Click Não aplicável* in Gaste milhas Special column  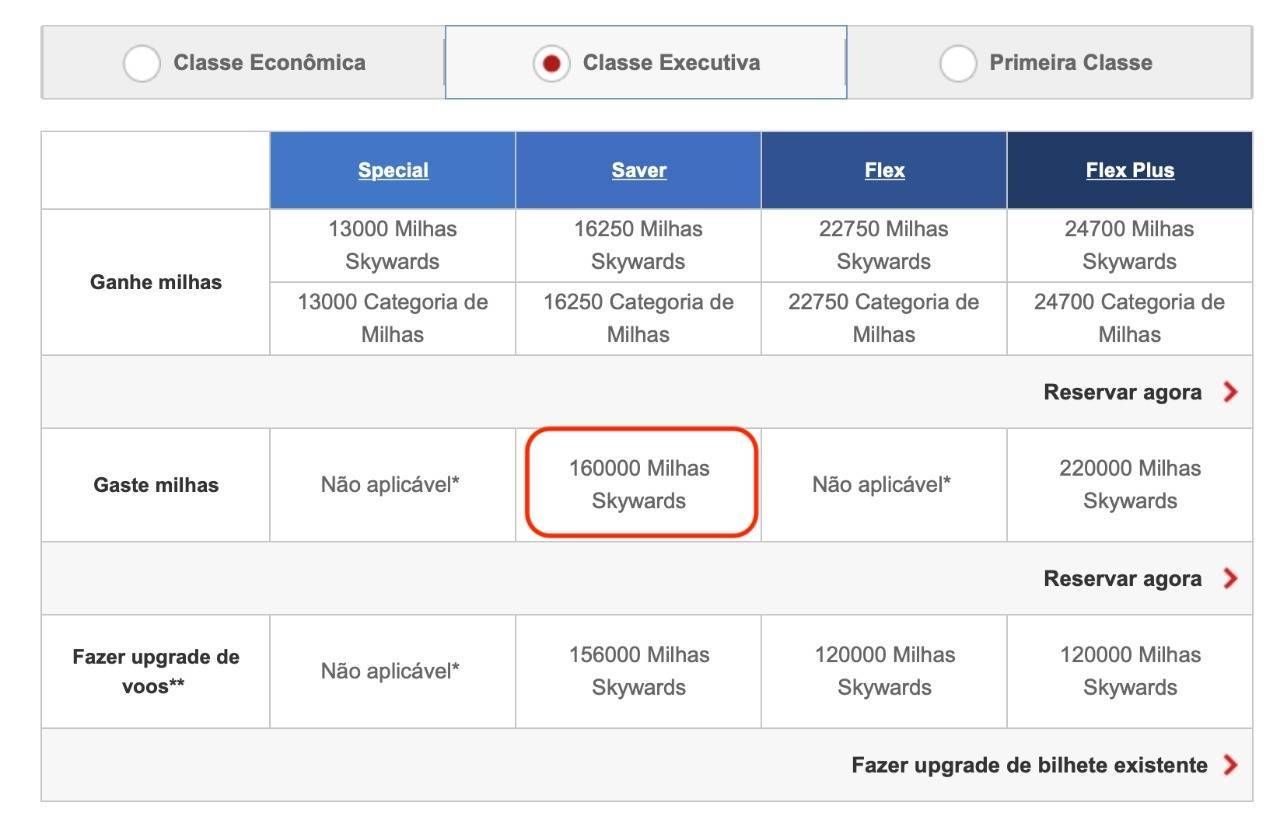coord(391,485)
